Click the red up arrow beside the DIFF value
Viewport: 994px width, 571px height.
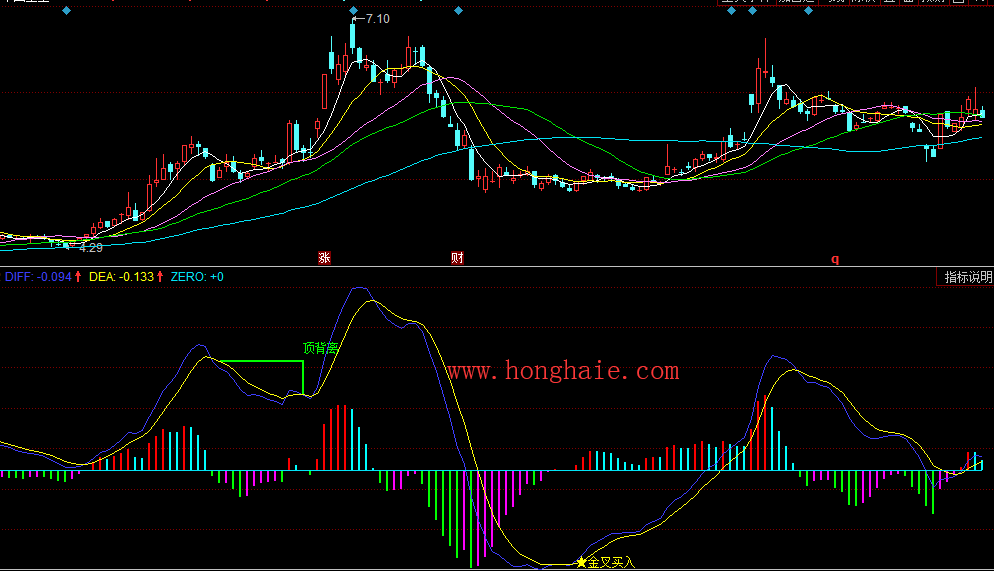point(79,277)
